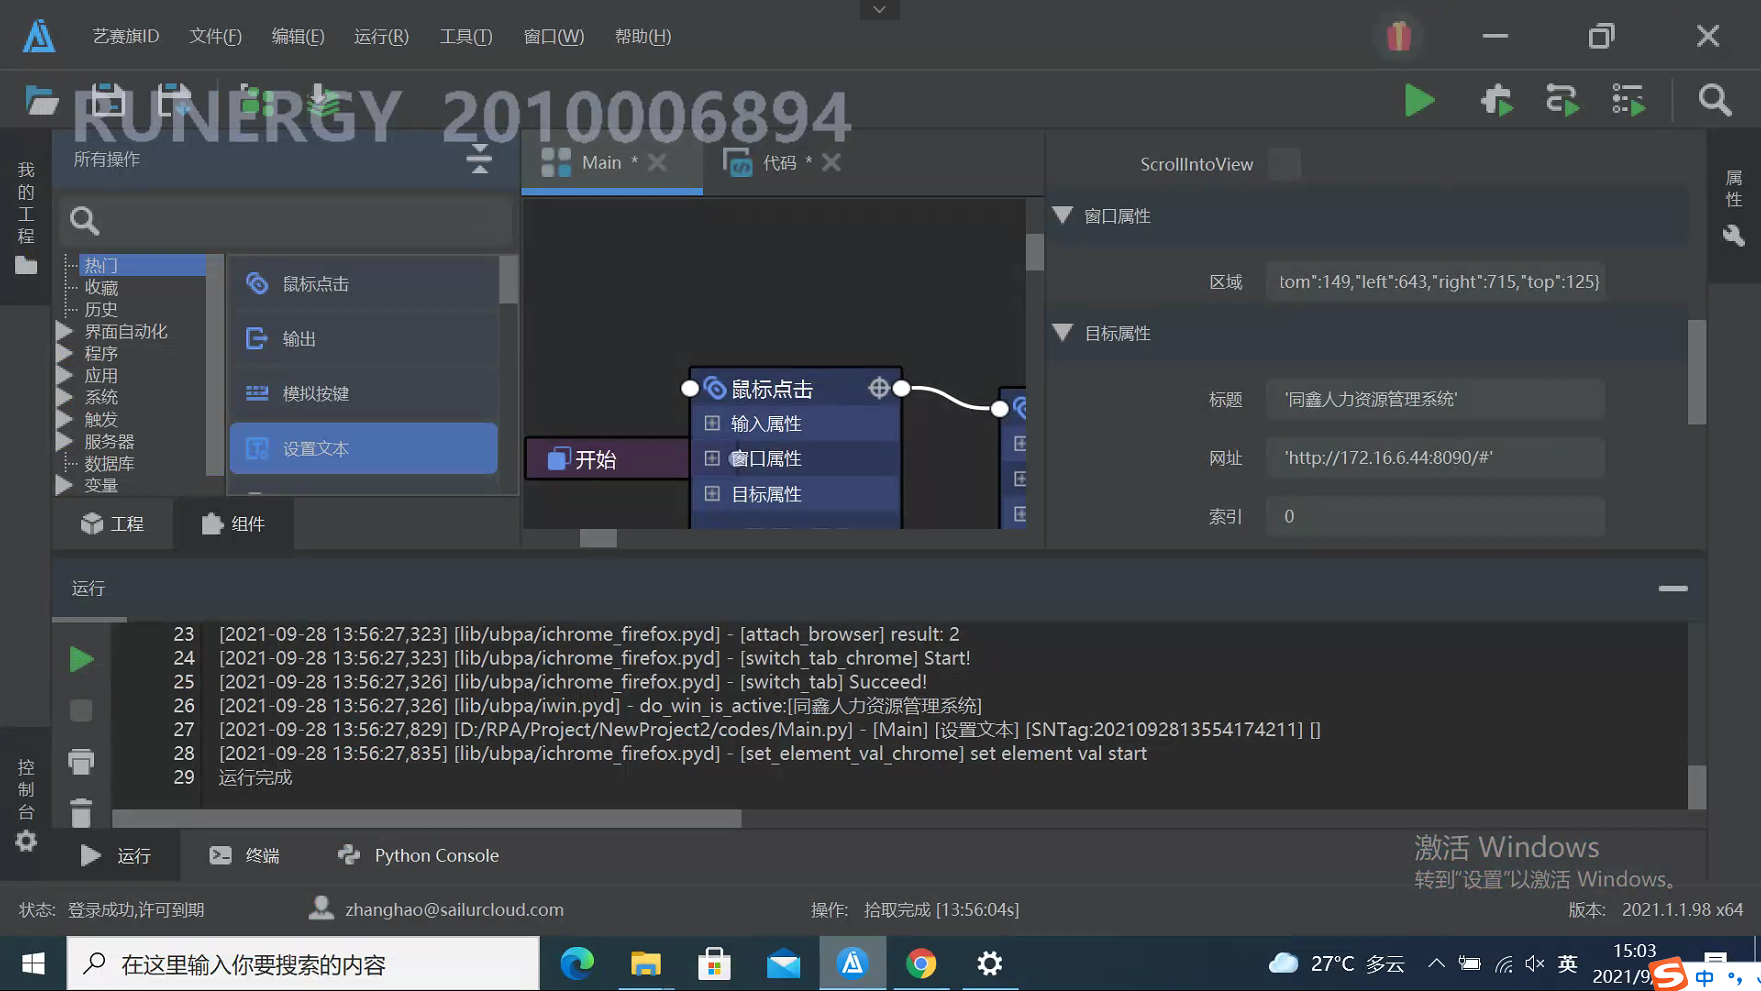Open Windows Settings from the taskbar

coord(989,963)
